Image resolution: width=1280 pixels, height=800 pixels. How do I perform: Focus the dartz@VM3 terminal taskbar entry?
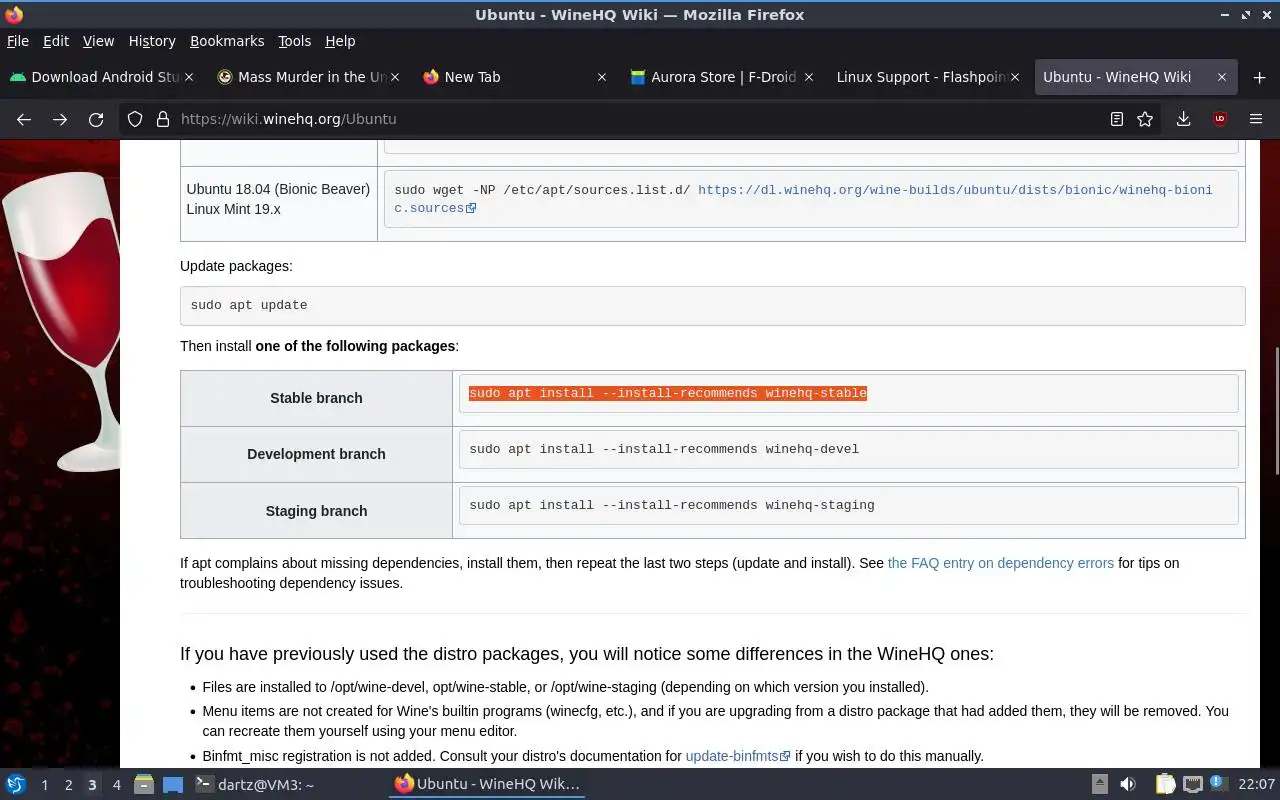(255, 785)
